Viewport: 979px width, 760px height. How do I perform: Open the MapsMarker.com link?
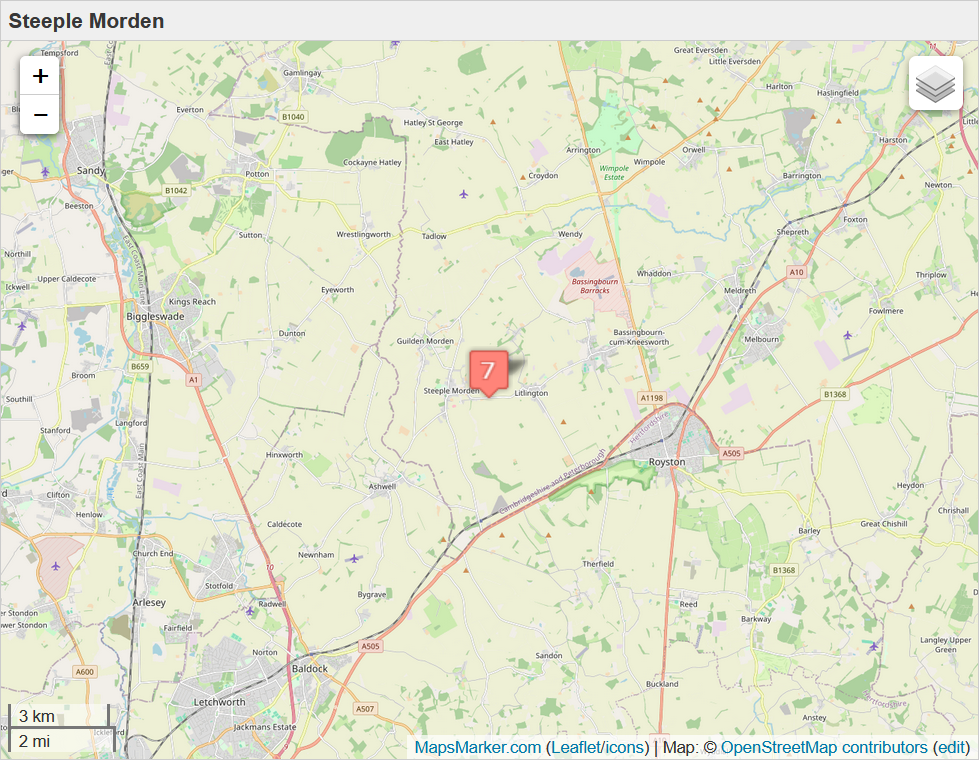478,748
